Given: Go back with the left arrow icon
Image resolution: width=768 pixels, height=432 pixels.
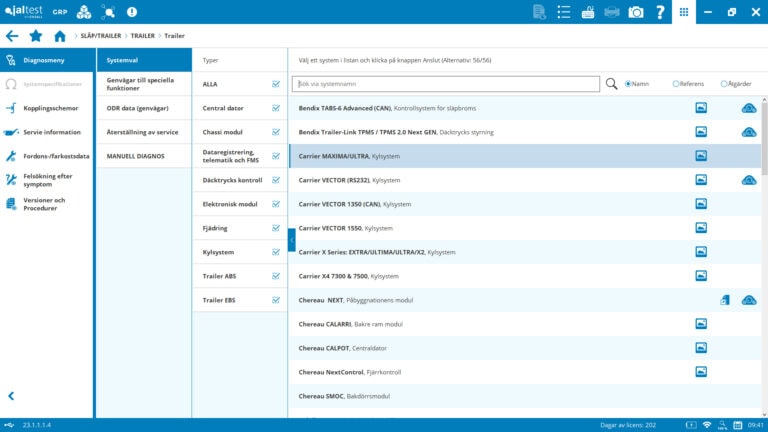Looking at the screenshot, I should (12, 36).
